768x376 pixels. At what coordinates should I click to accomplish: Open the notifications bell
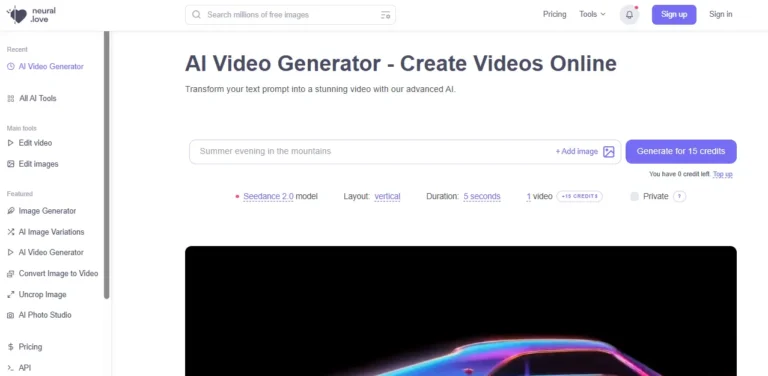(x=629, y=15)
